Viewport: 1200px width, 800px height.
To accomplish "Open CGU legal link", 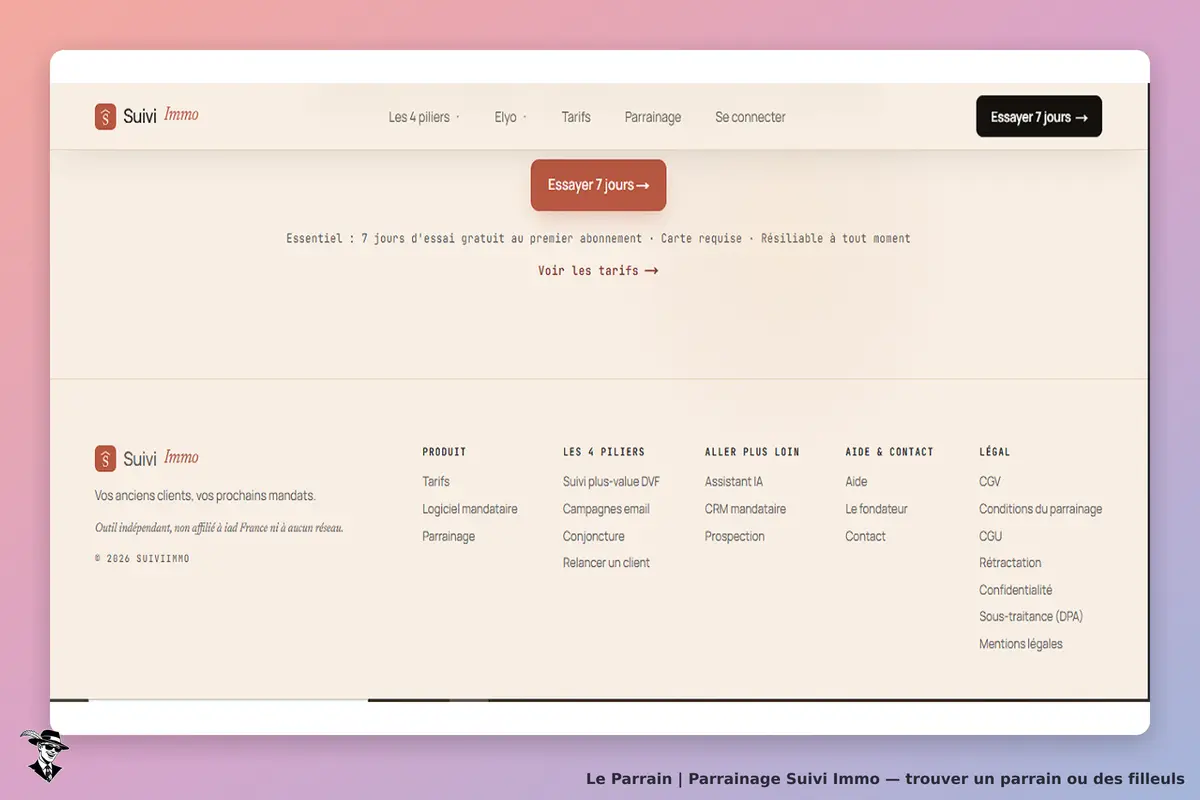I will tap(990, 536).
